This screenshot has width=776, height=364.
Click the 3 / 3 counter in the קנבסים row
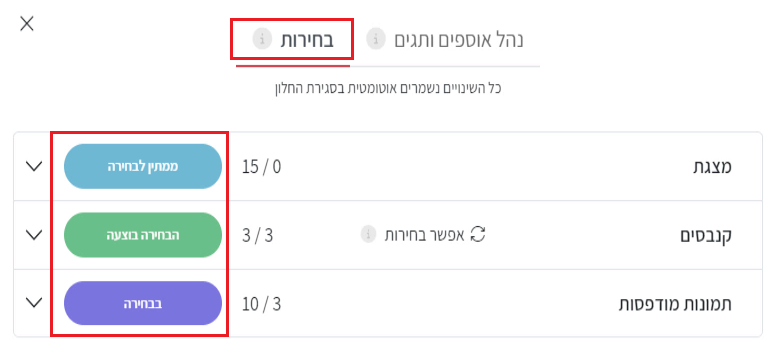[257, 235]
